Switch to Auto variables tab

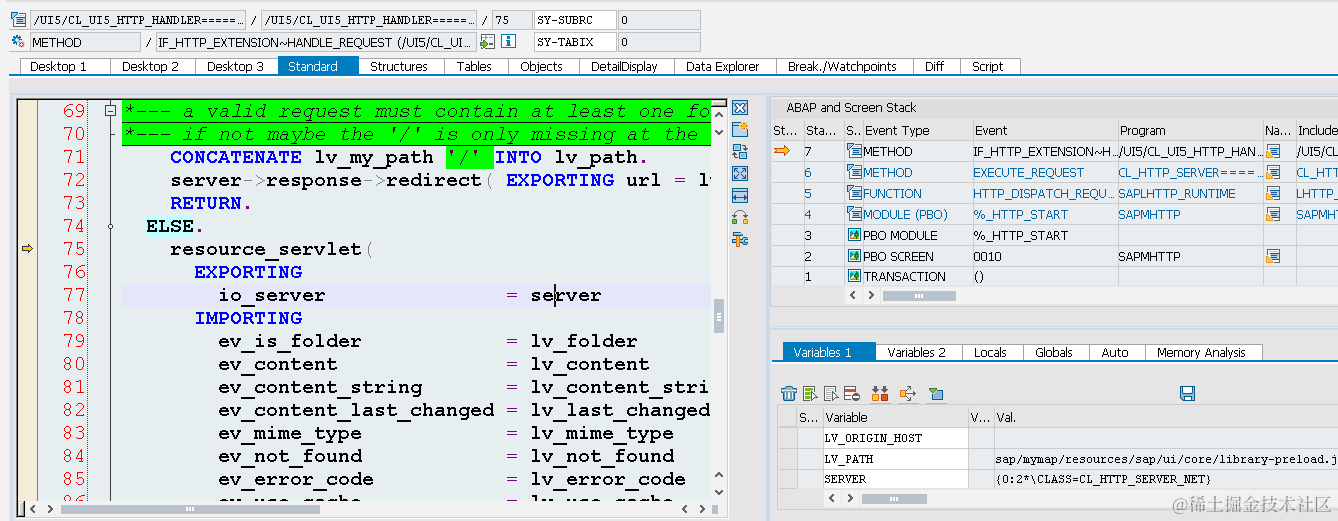point(1115,352)
